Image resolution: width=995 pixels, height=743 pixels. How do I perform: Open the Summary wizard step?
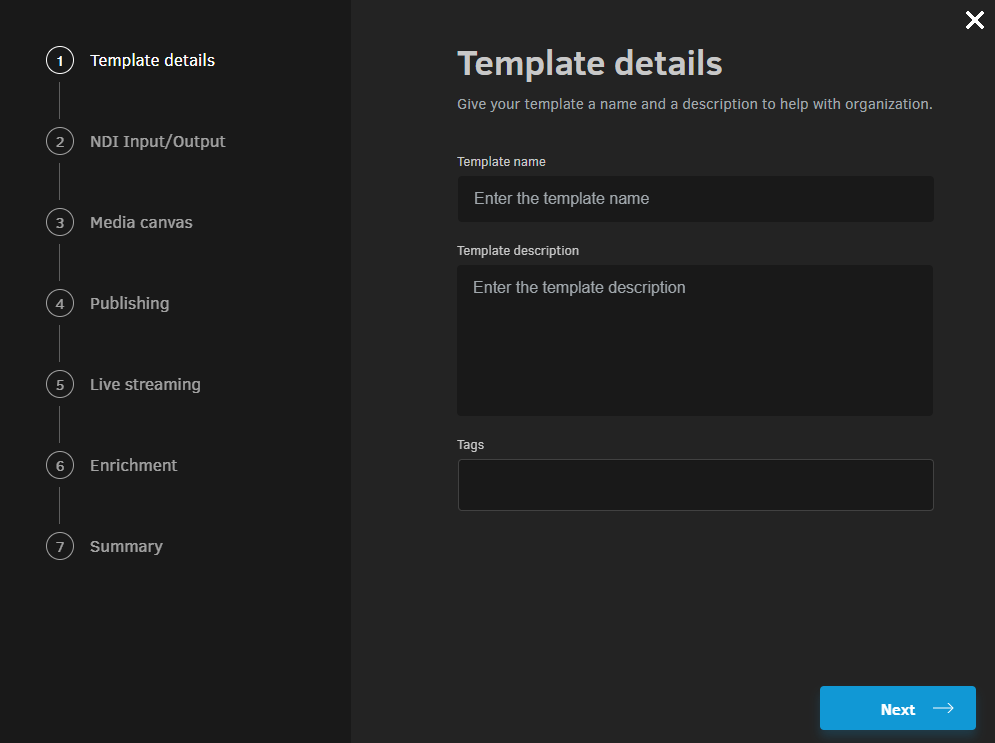126,546
